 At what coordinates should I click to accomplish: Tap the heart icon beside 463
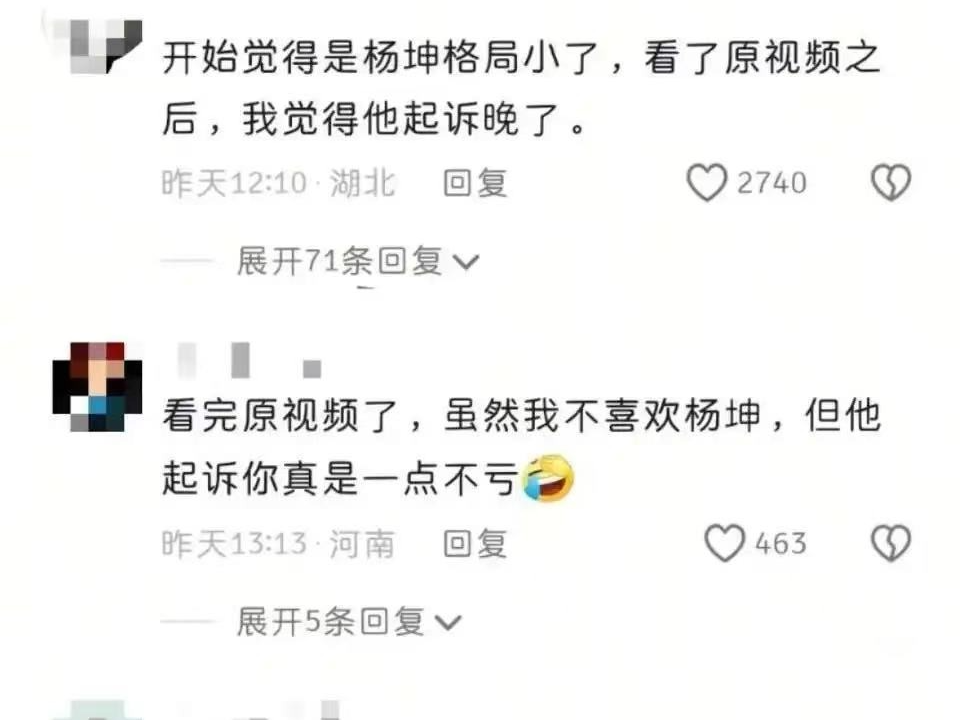click(724, 543)
